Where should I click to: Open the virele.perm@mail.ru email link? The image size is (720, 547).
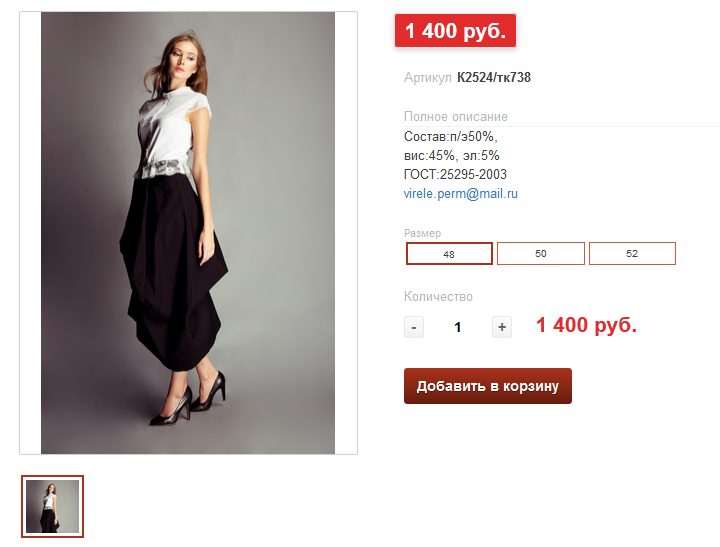tap(460, 193)
